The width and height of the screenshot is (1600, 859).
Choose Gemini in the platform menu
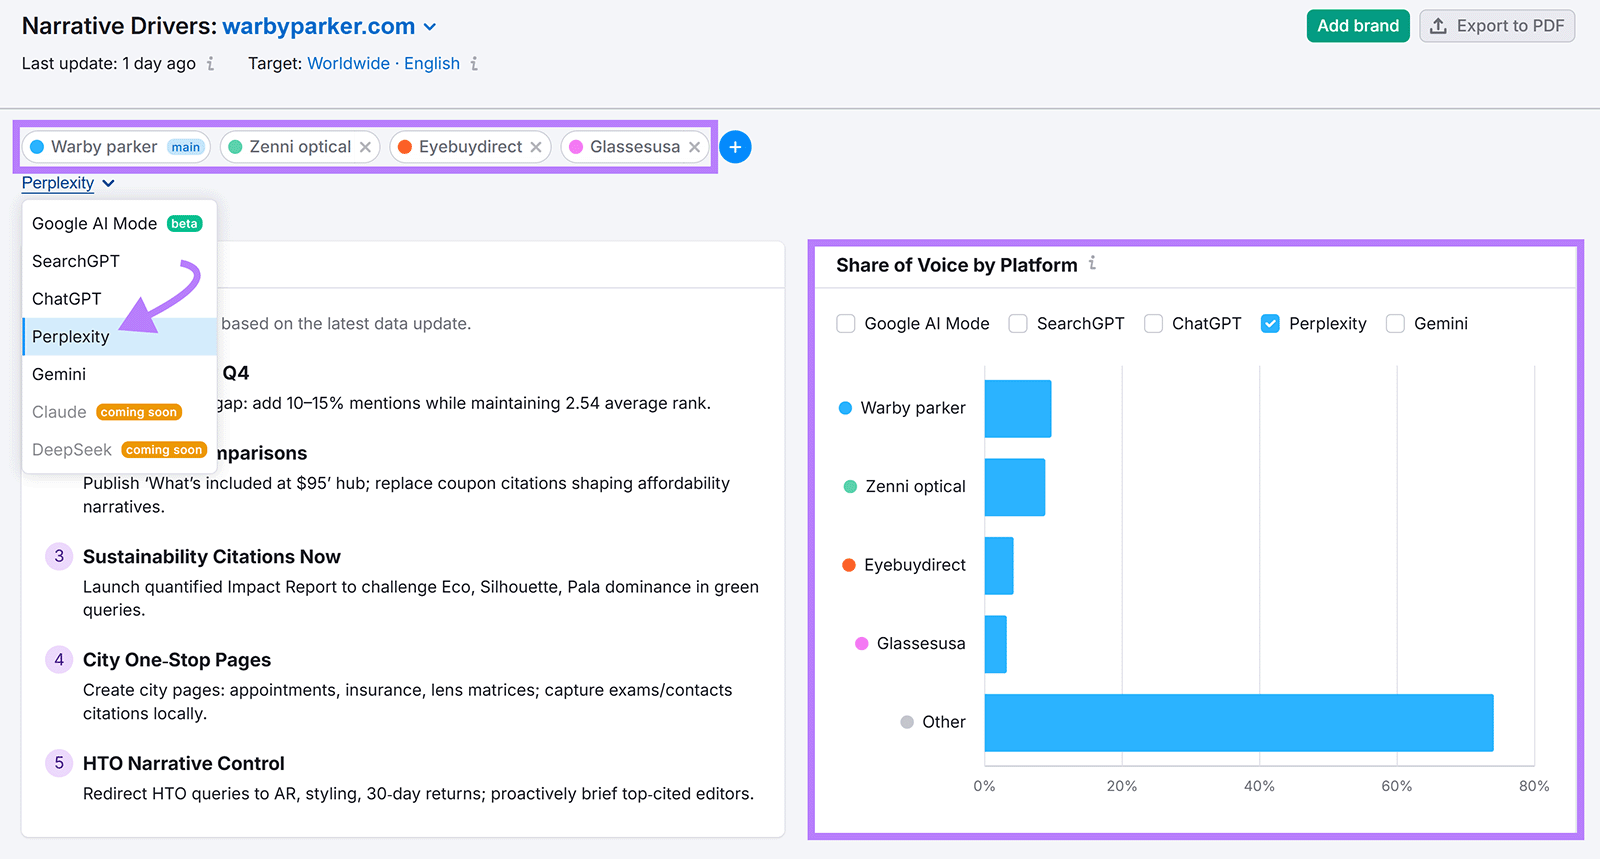click(59, 374)
